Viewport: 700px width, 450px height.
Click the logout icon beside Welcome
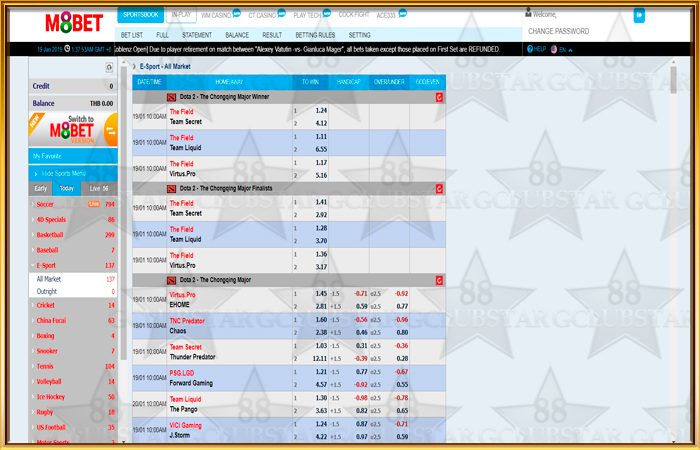639,16
